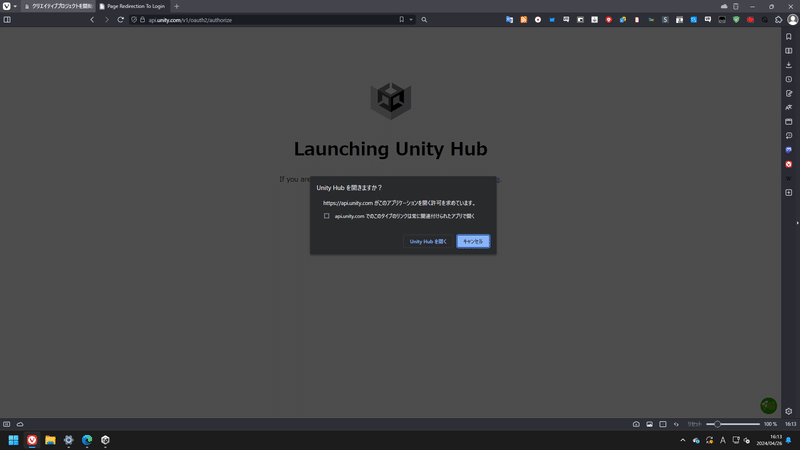Open tab tiling button in status bar
The image size is (800, 450).
coord(663,424)
